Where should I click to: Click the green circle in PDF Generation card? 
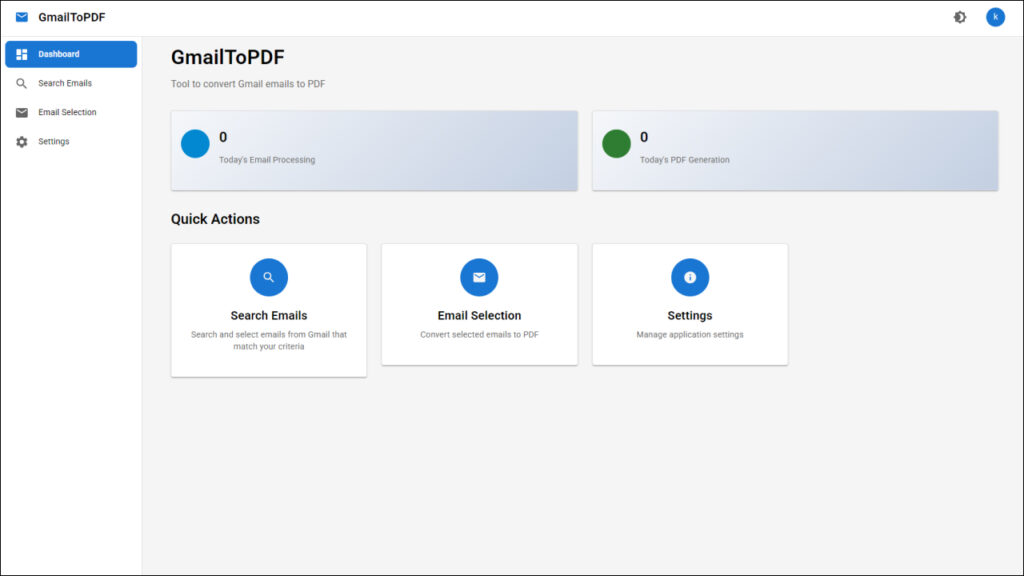click(616, 144)
